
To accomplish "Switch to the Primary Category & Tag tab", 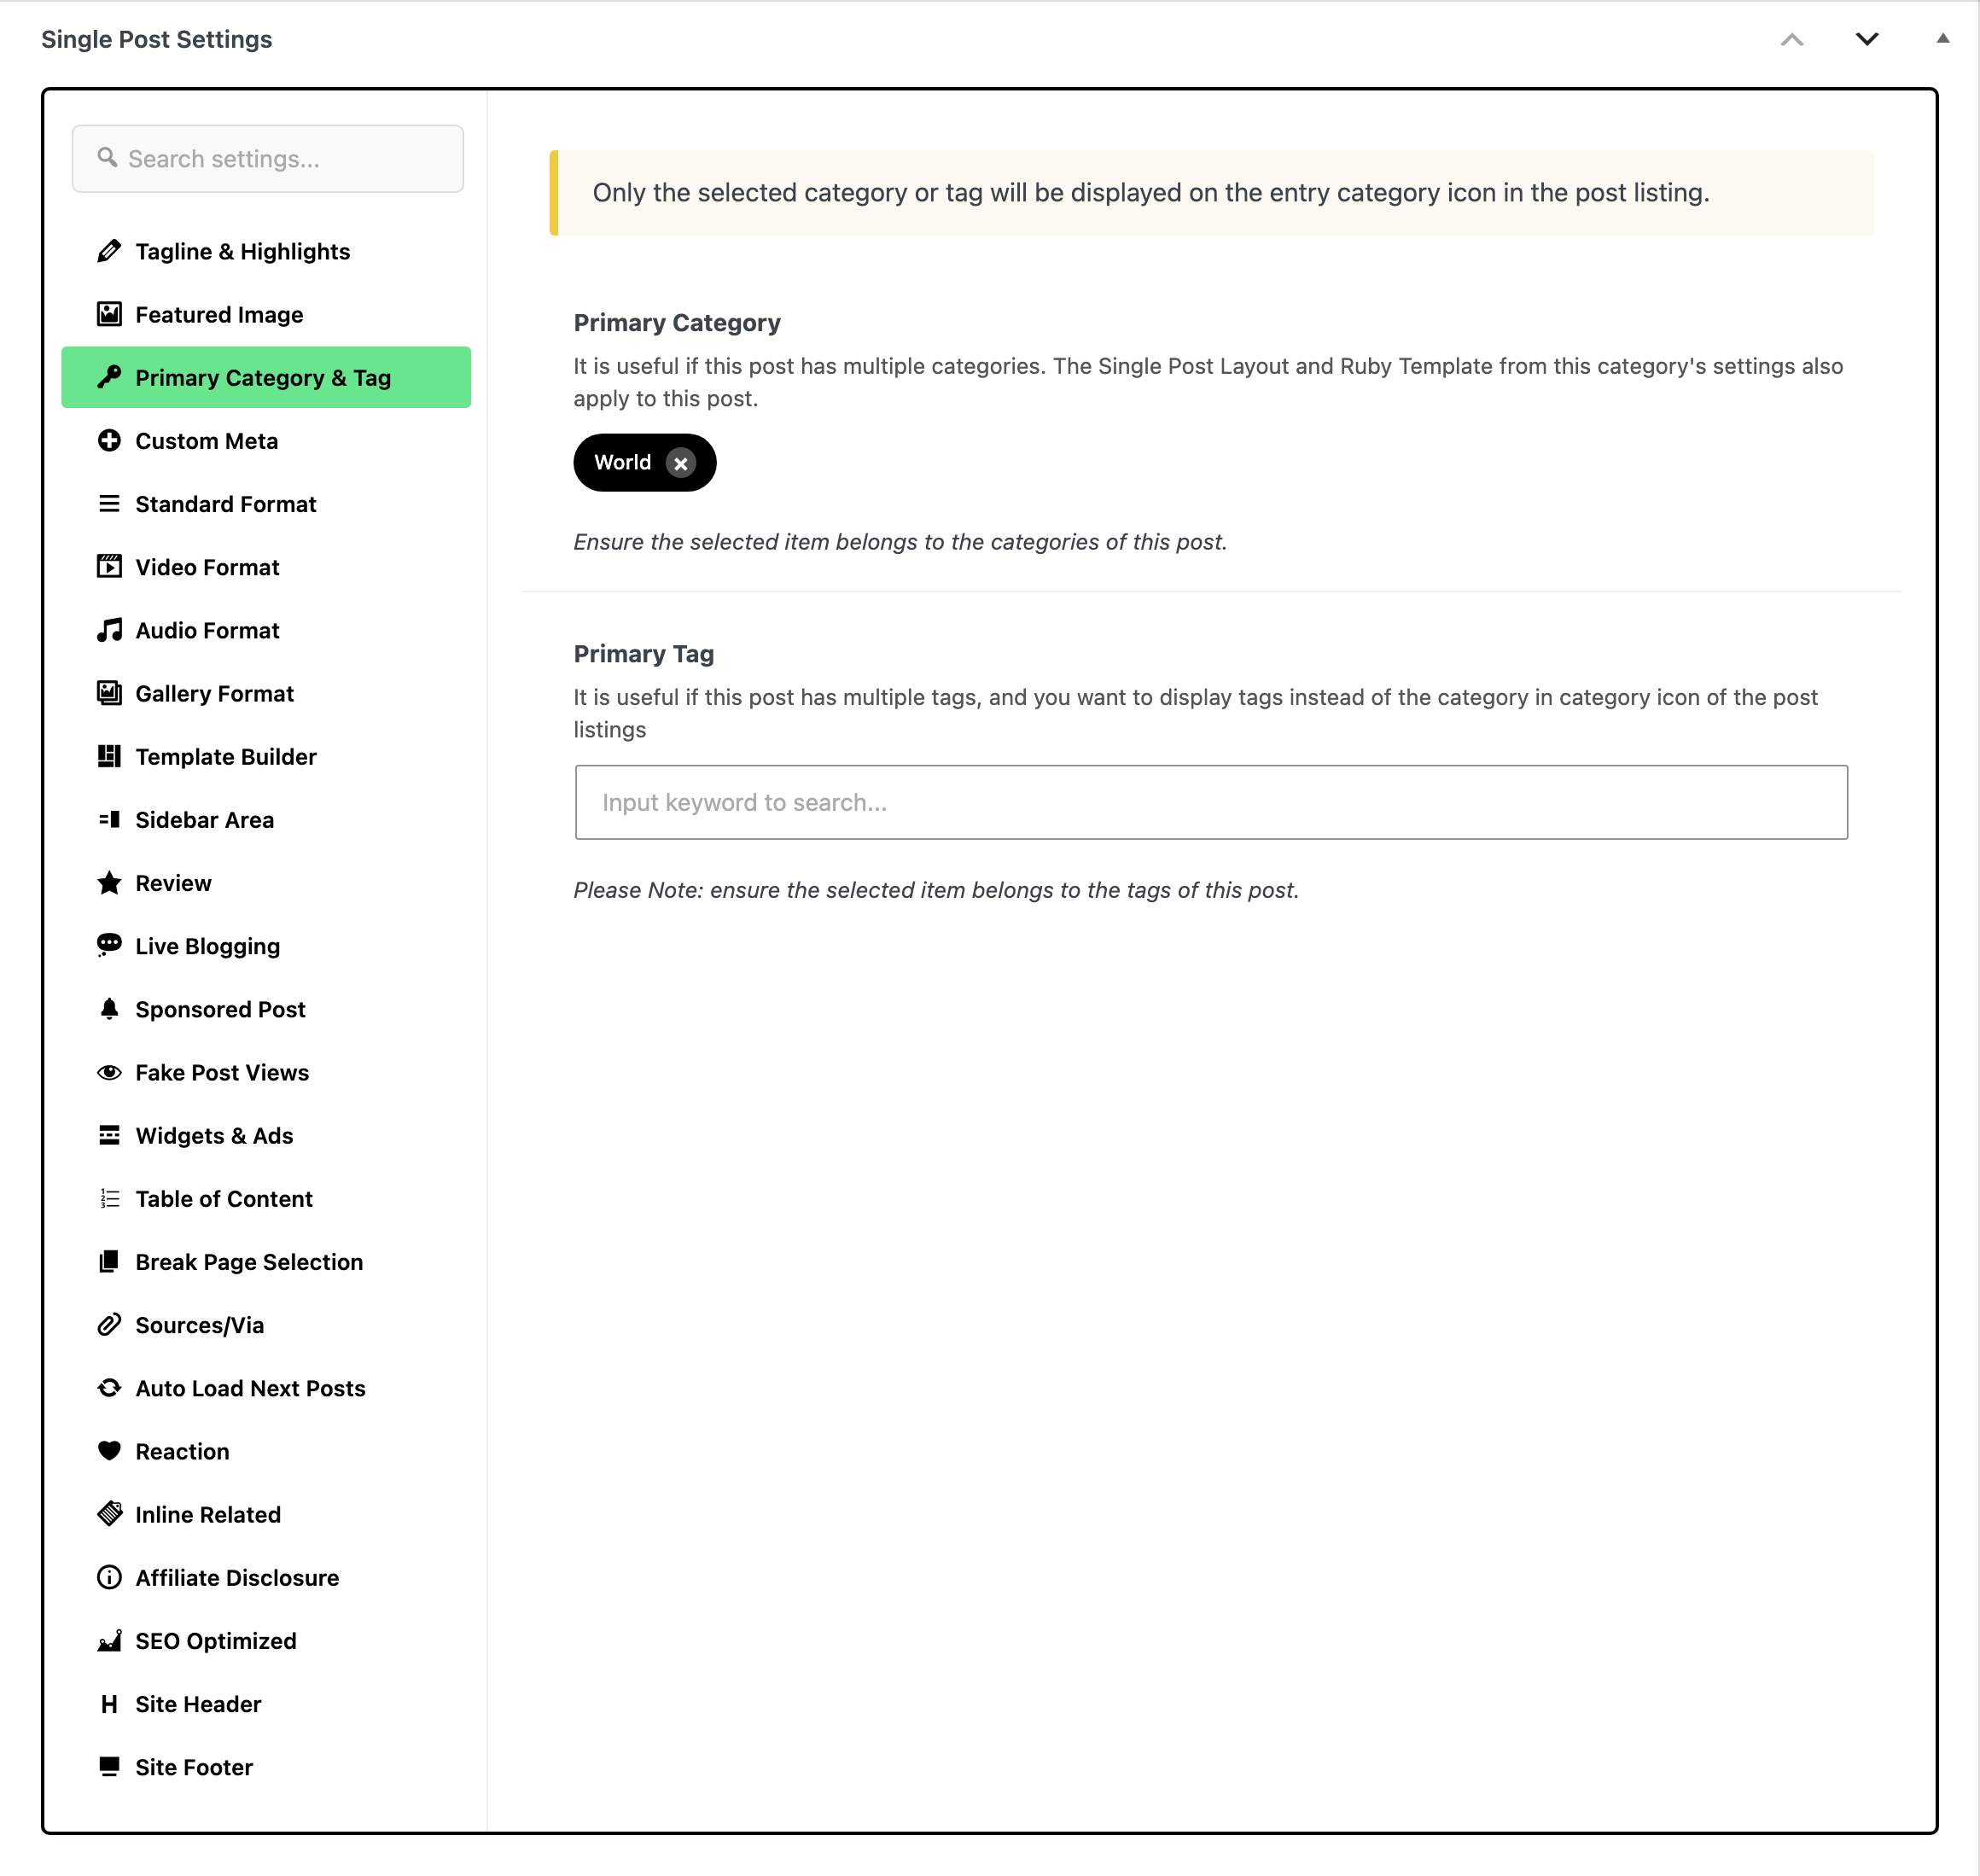I will [x=266, y=377].
